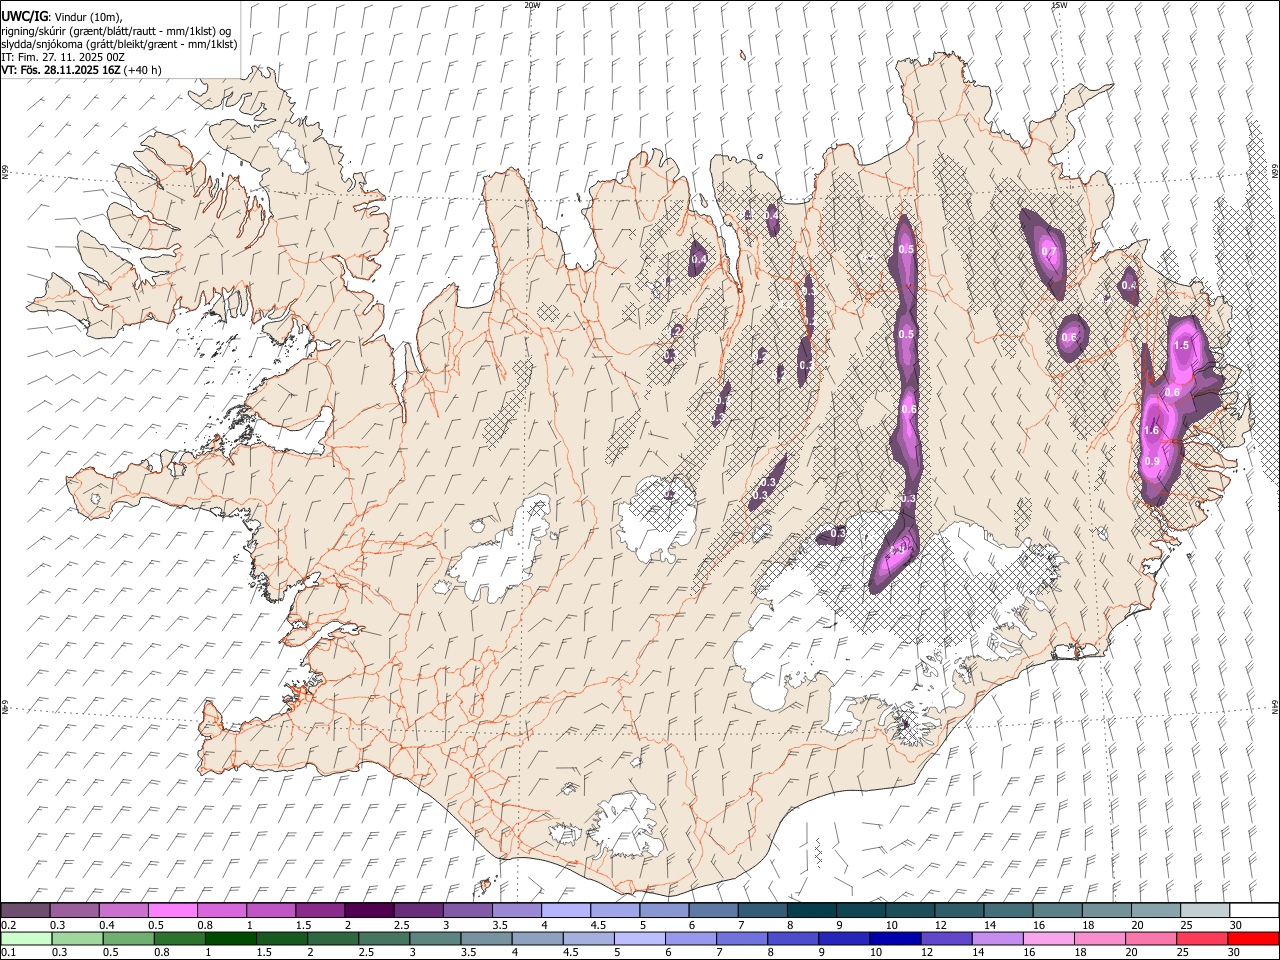Pick the light grey 25 mm snow scale swatch
Screen dimensions: 1280x960
tap(1205, 910)
